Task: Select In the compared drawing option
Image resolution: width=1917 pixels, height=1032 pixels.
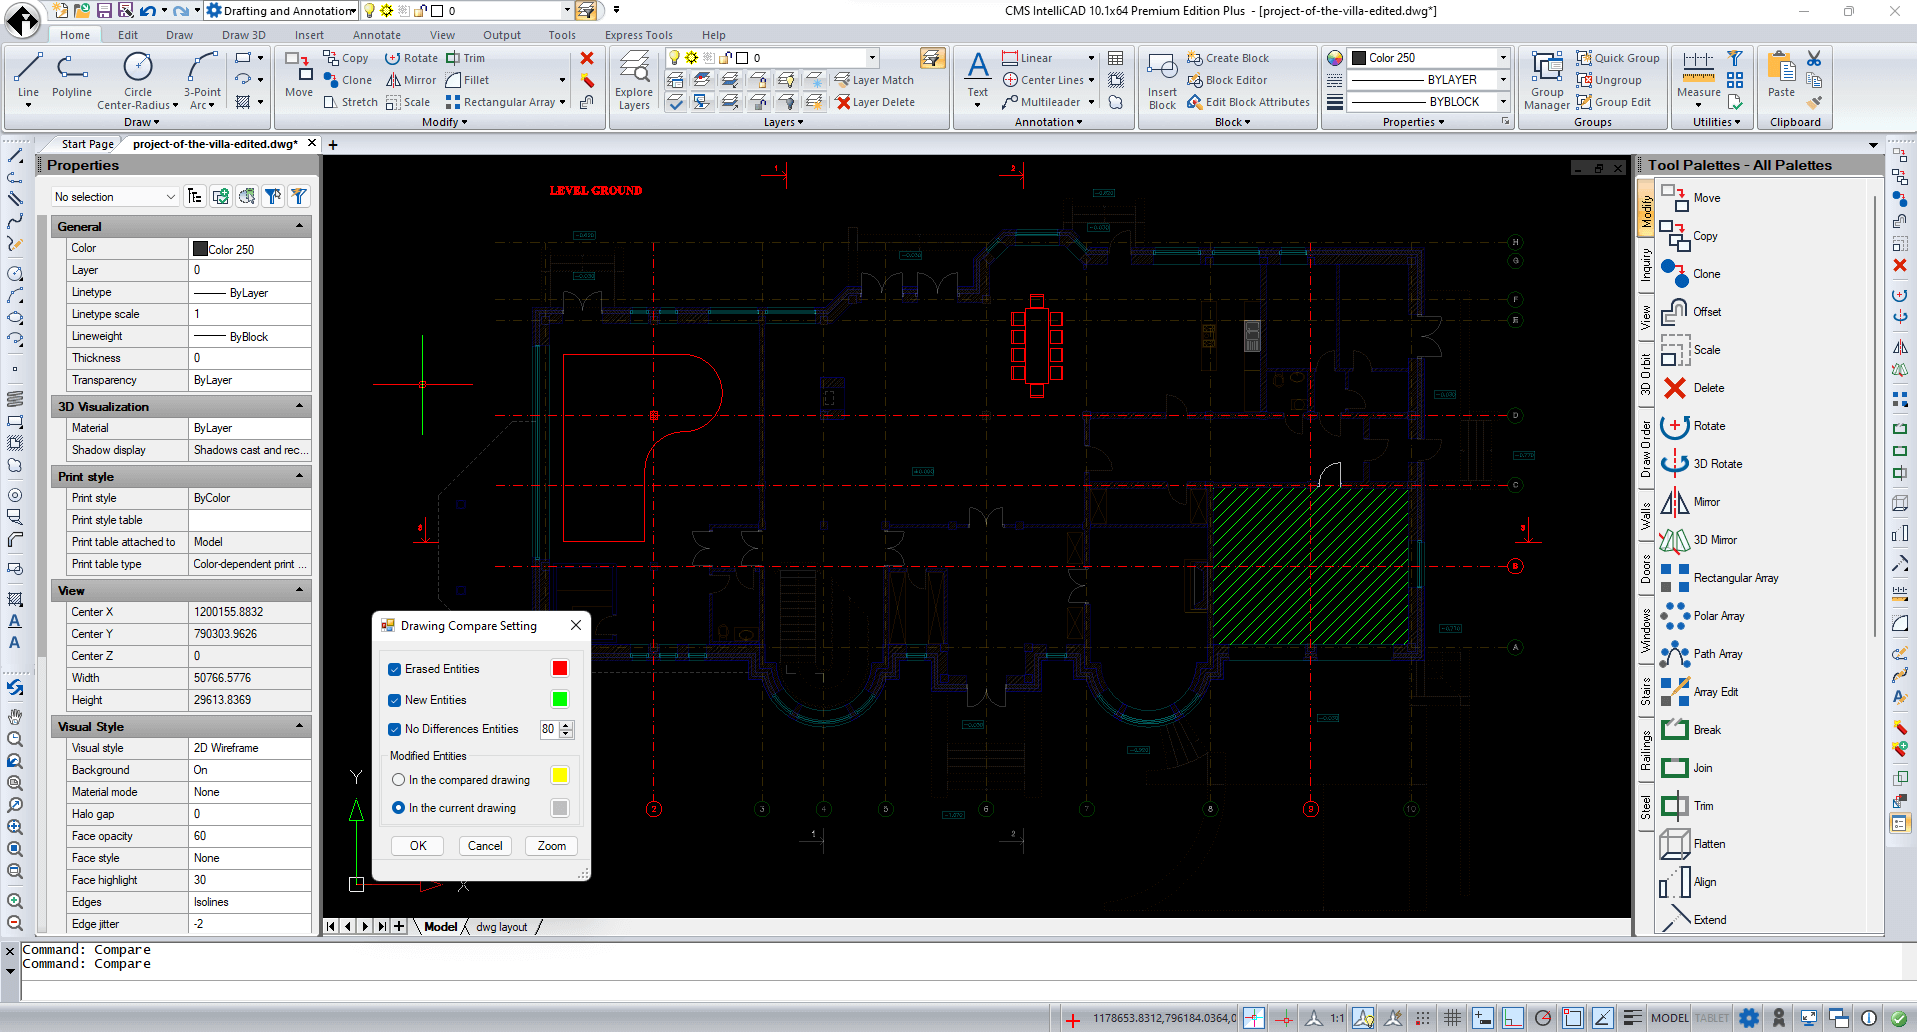Action: pyautogui.click(x=398, y=779)
